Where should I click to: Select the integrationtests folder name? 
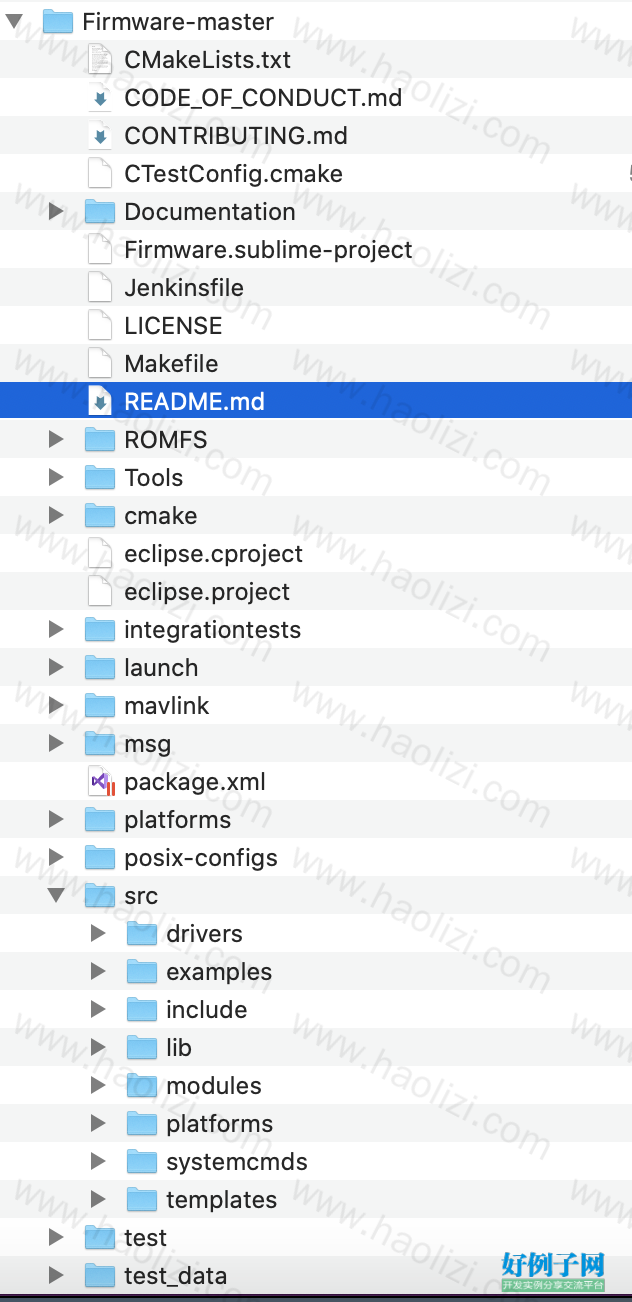[212, 630]
